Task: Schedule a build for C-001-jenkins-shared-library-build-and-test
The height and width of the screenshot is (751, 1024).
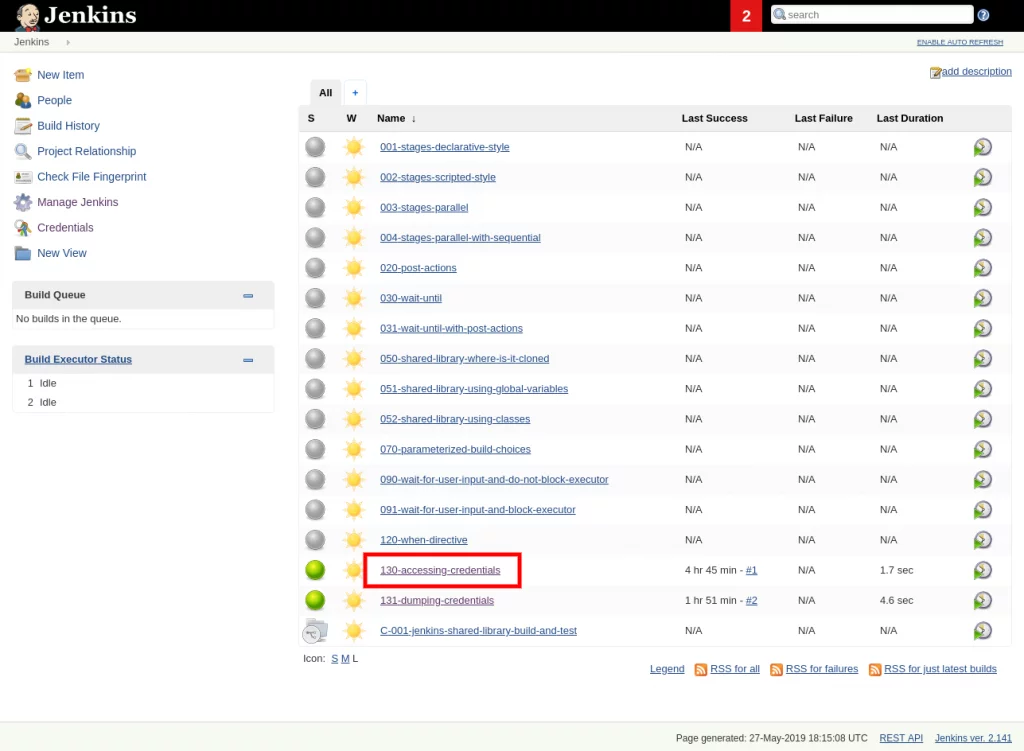Action: pos(982,631)
